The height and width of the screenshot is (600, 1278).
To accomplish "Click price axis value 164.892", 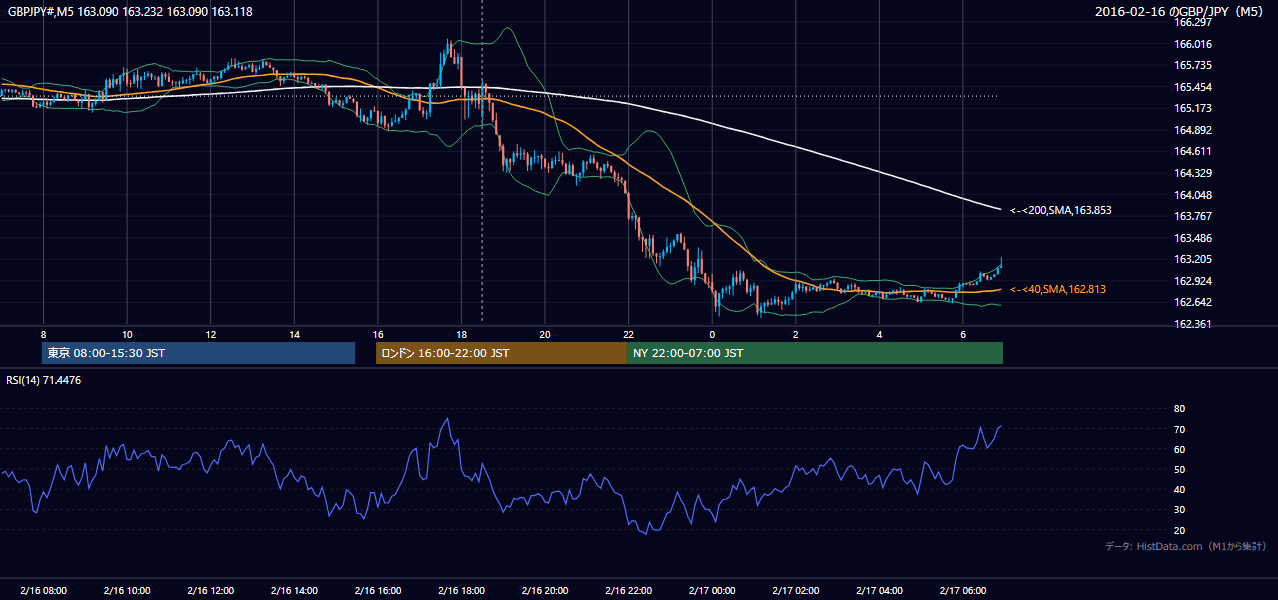I will 1193,130.
